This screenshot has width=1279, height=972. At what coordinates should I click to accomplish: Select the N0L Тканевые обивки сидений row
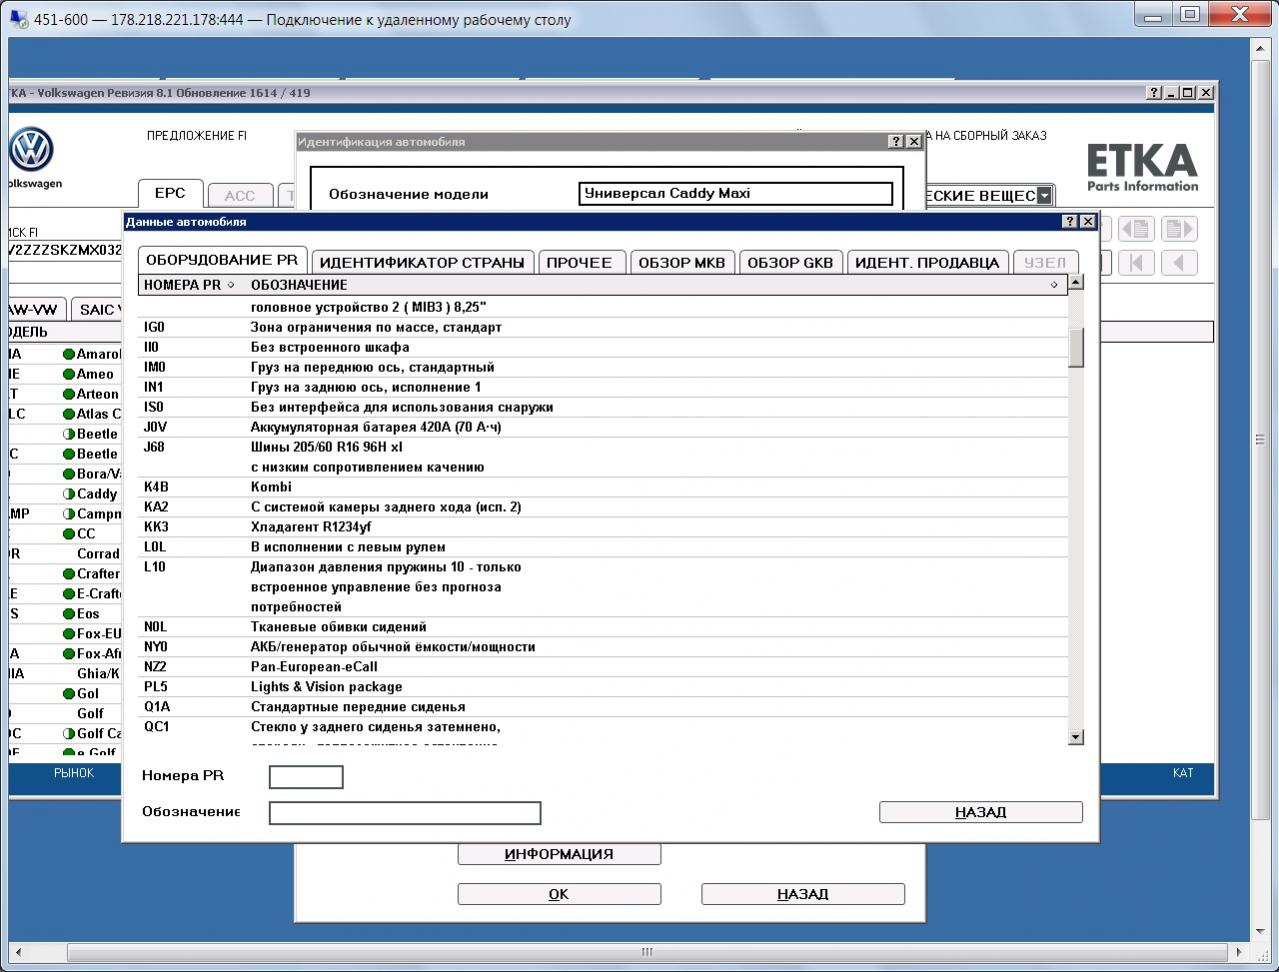603,627
